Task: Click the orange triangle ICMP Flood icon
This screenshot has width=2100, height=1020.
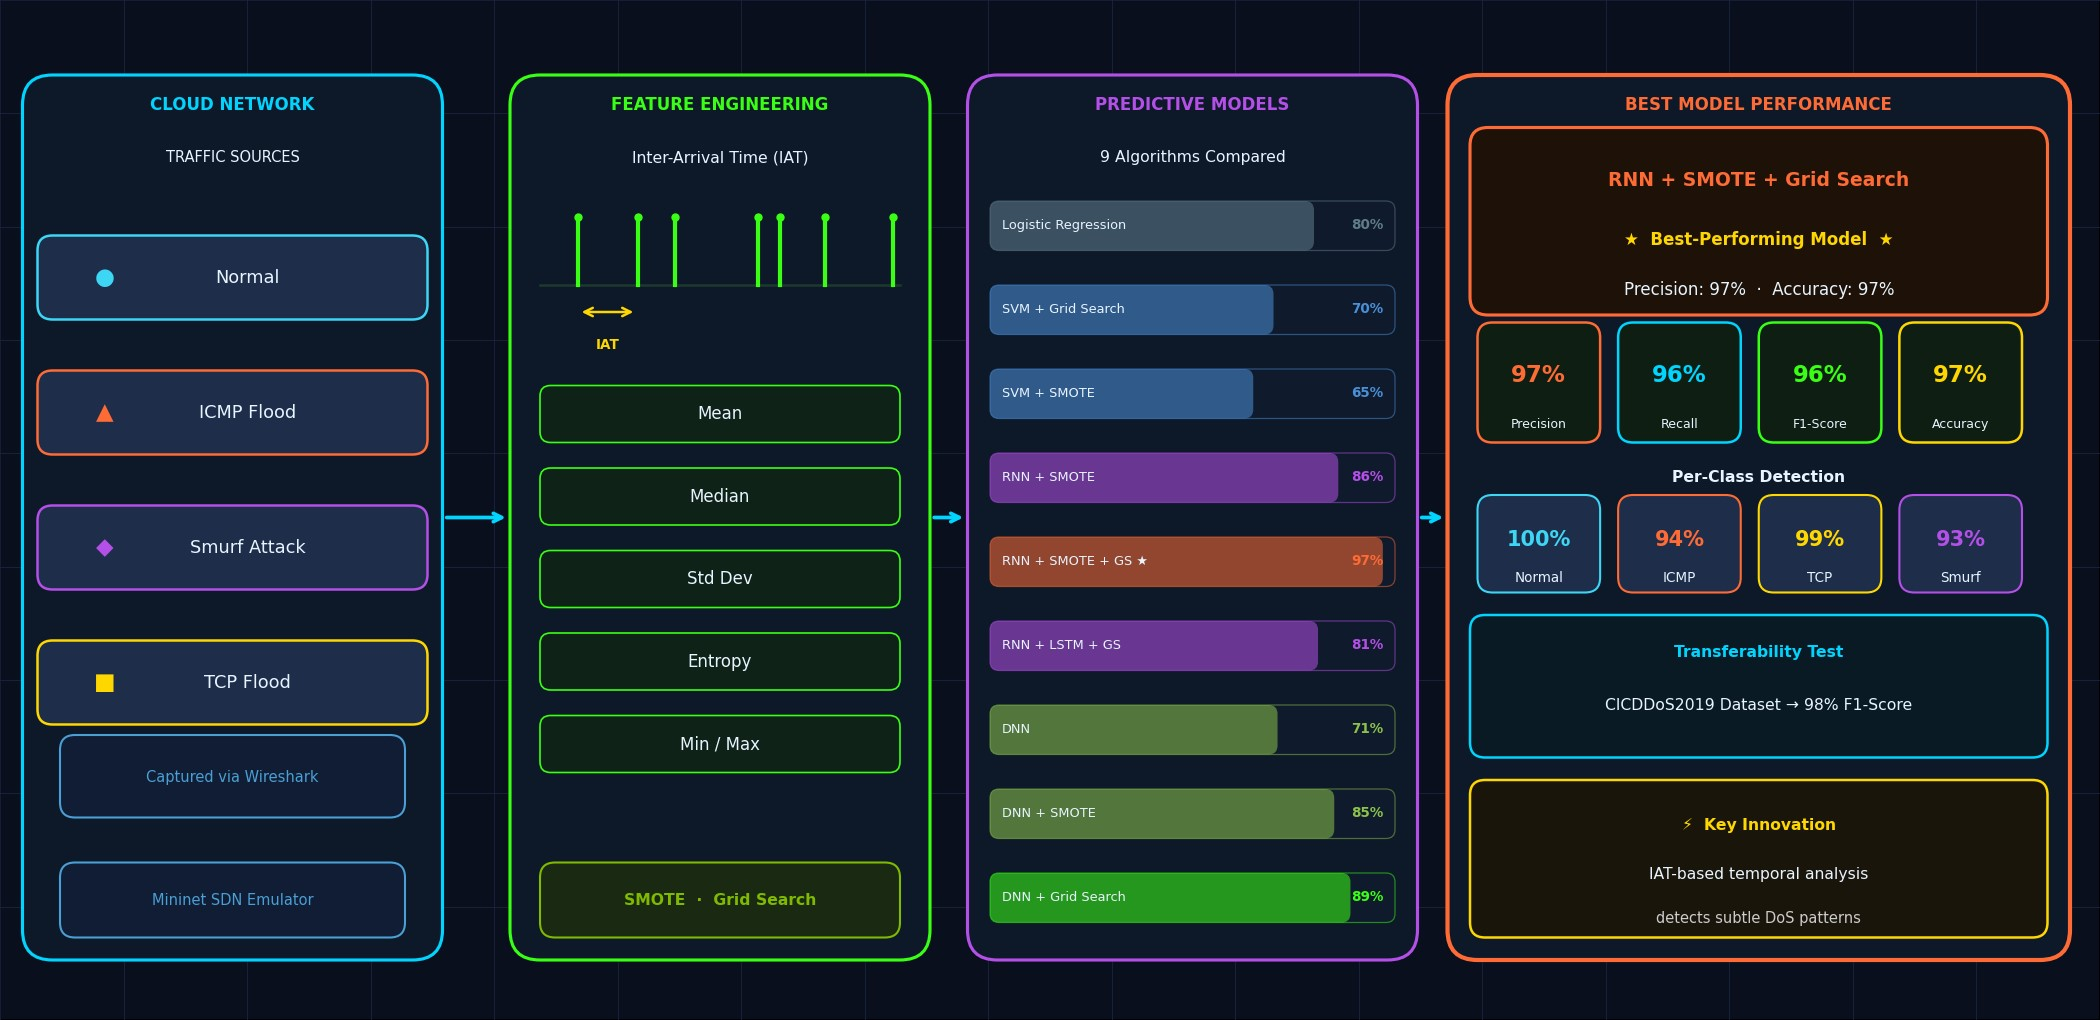Action: (x=105, y=413)
